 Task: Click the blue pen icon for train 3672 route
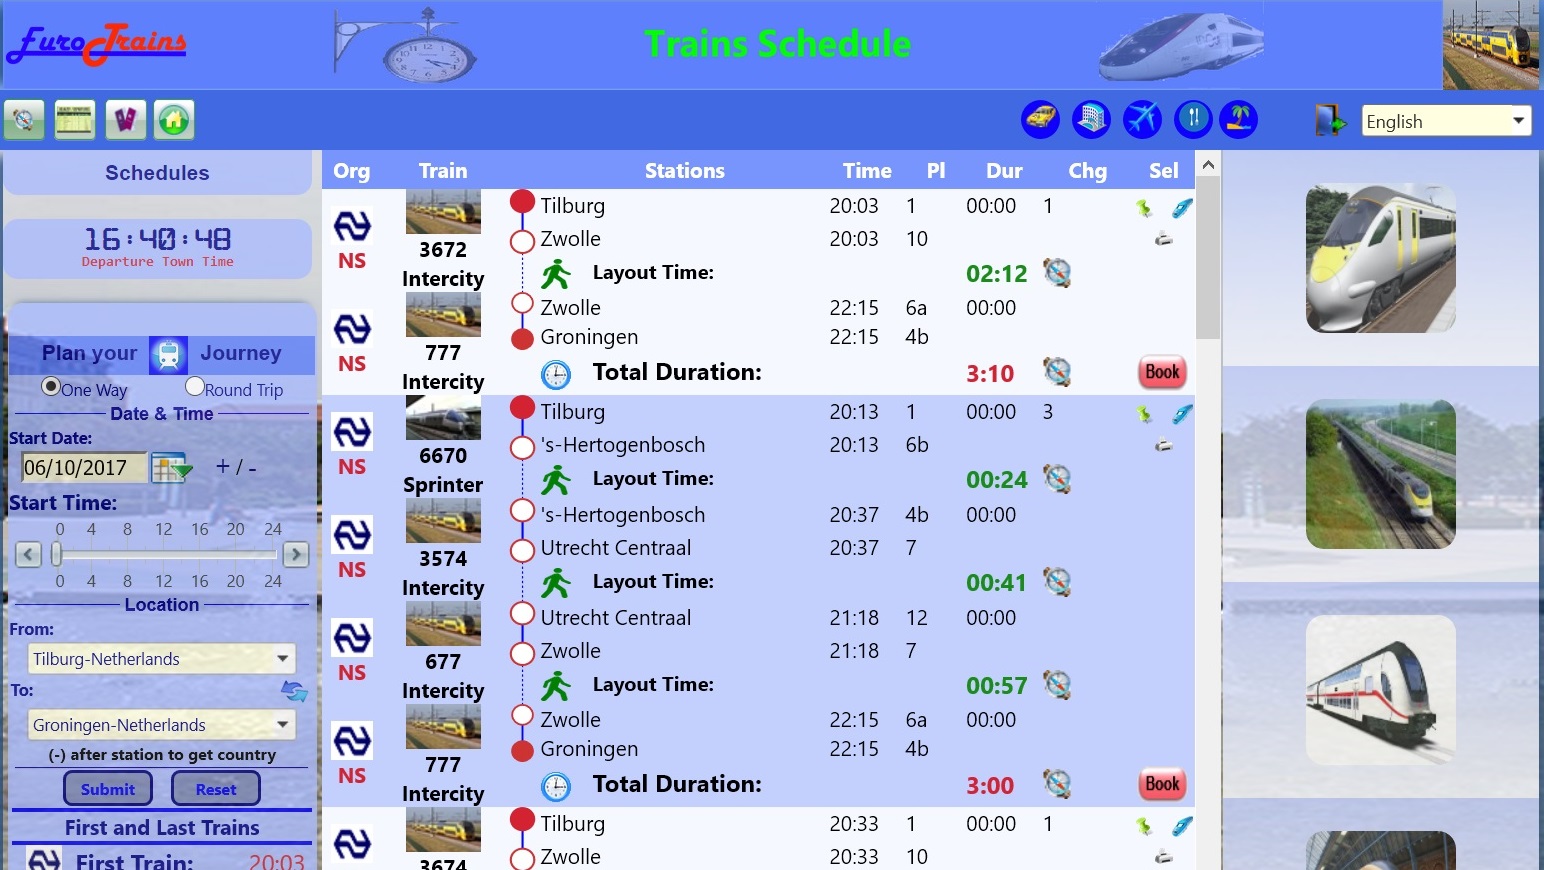[1182, 208]
